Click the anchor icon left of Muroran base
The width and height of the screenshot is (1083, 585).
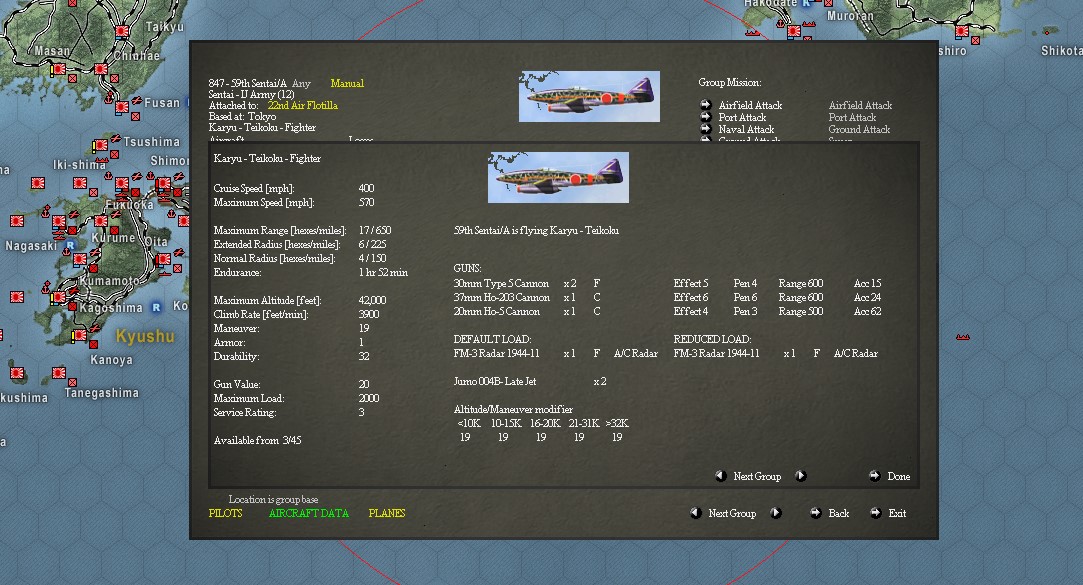(x=780, y=23)
